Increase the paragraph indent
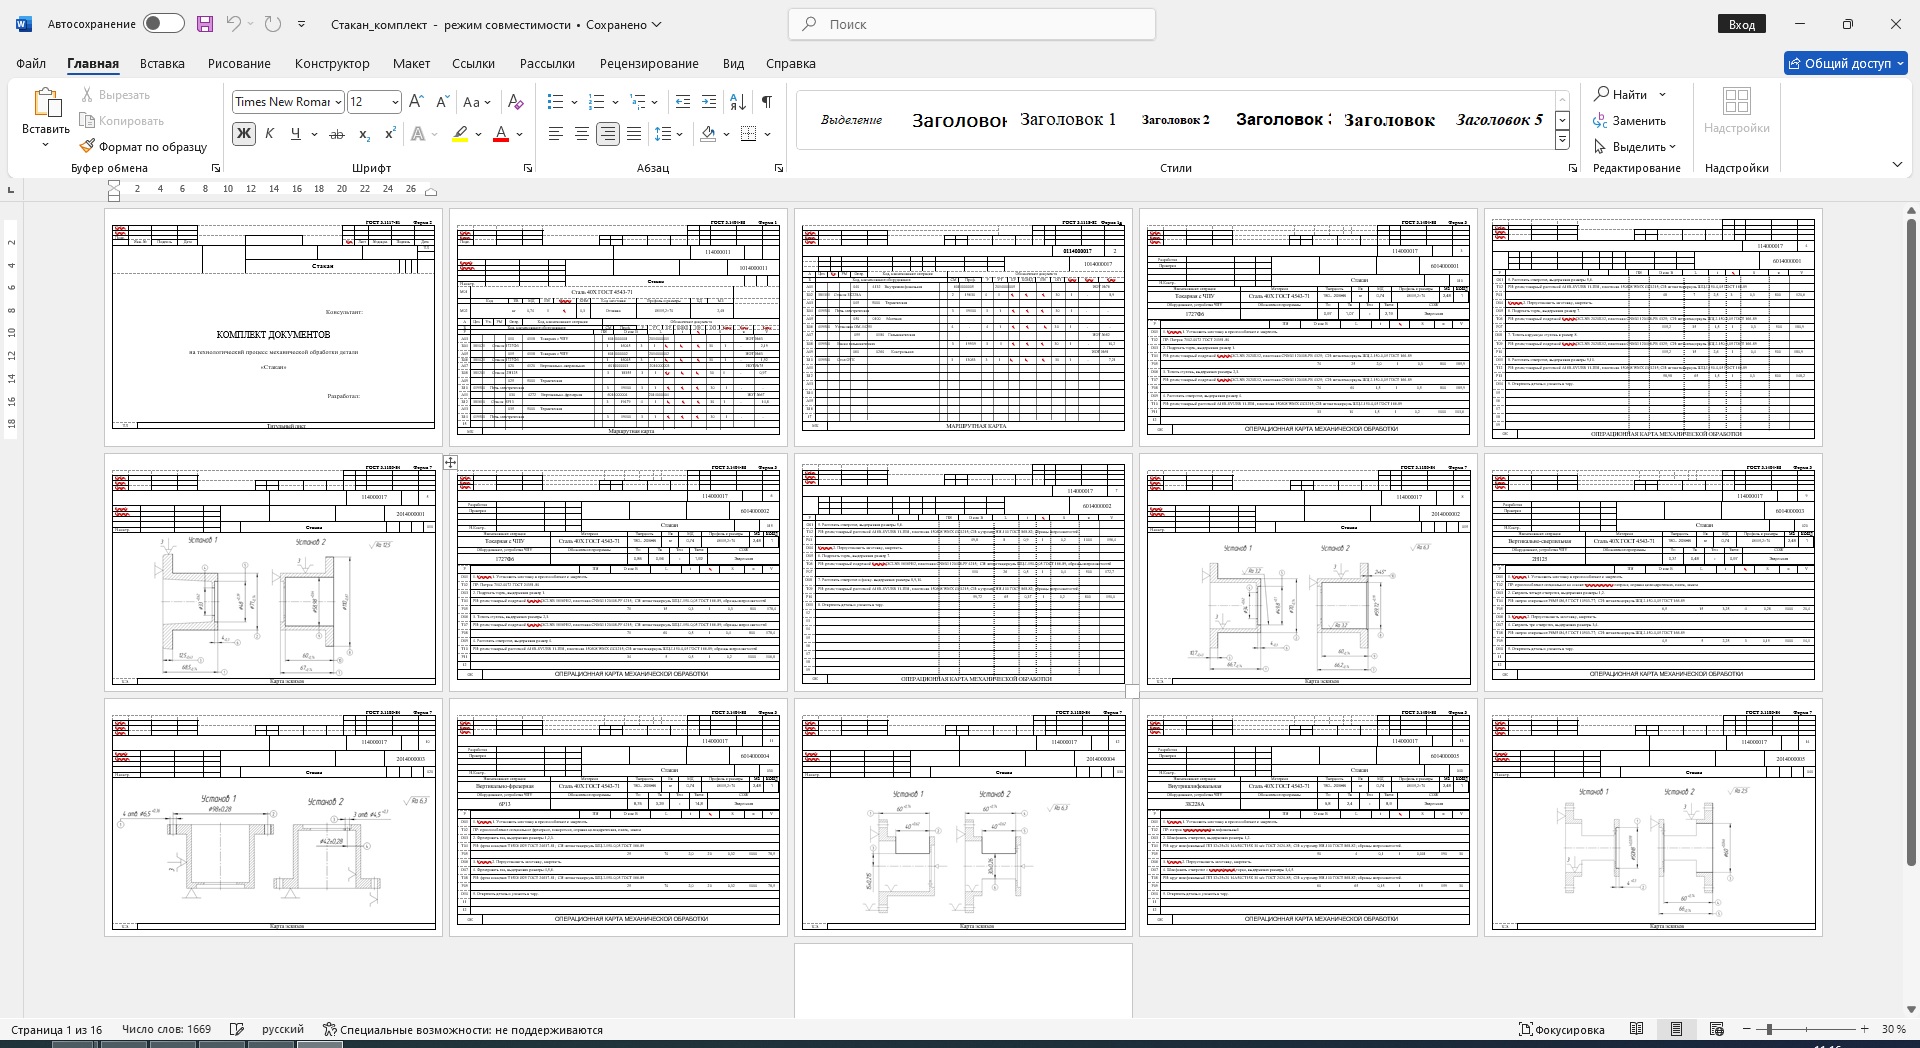 click(x=709, y=102)
